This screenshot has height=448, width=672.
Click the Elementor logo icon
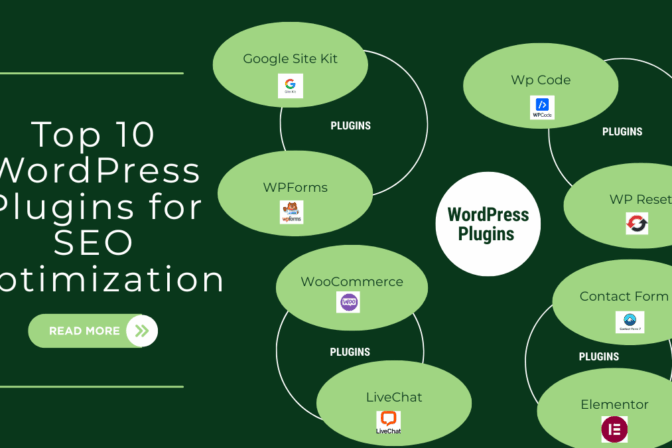[x=614, y=429]
